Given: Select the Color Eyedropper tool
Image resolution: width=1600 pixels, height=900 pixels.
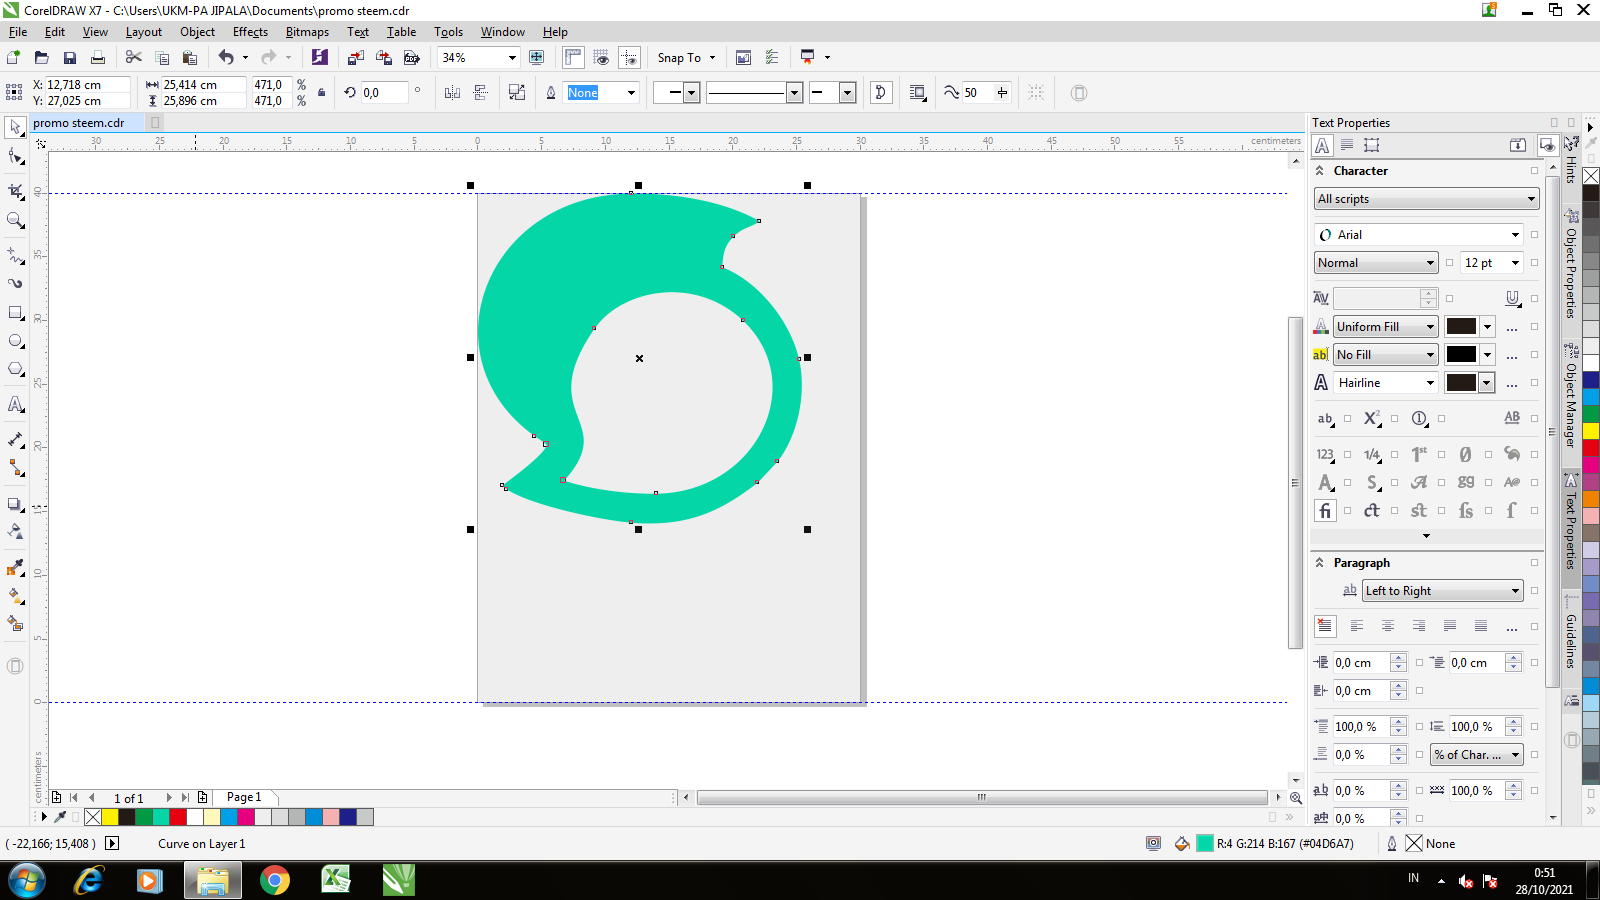Looking at the screenshot, I should click(15, 567).
